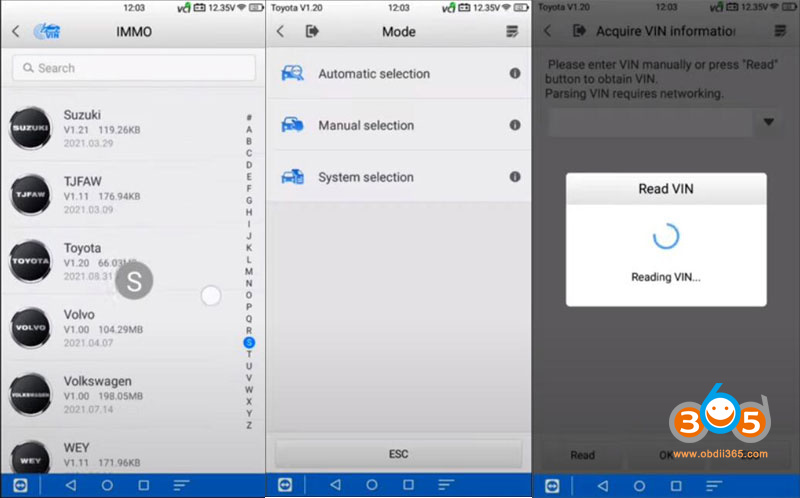Select TJFAW V1.11 entry text
Viewport: 800px width, 498px height.
pyautogui.click(x=102, y=195)
